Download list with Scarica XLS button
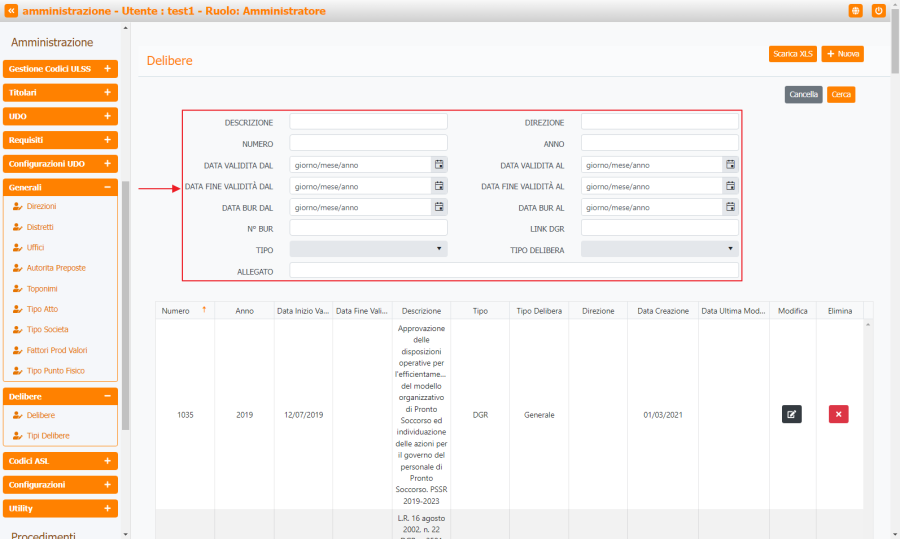Image resolution: width=900 pixels, height=539 pixels. [x=792, y=54]
